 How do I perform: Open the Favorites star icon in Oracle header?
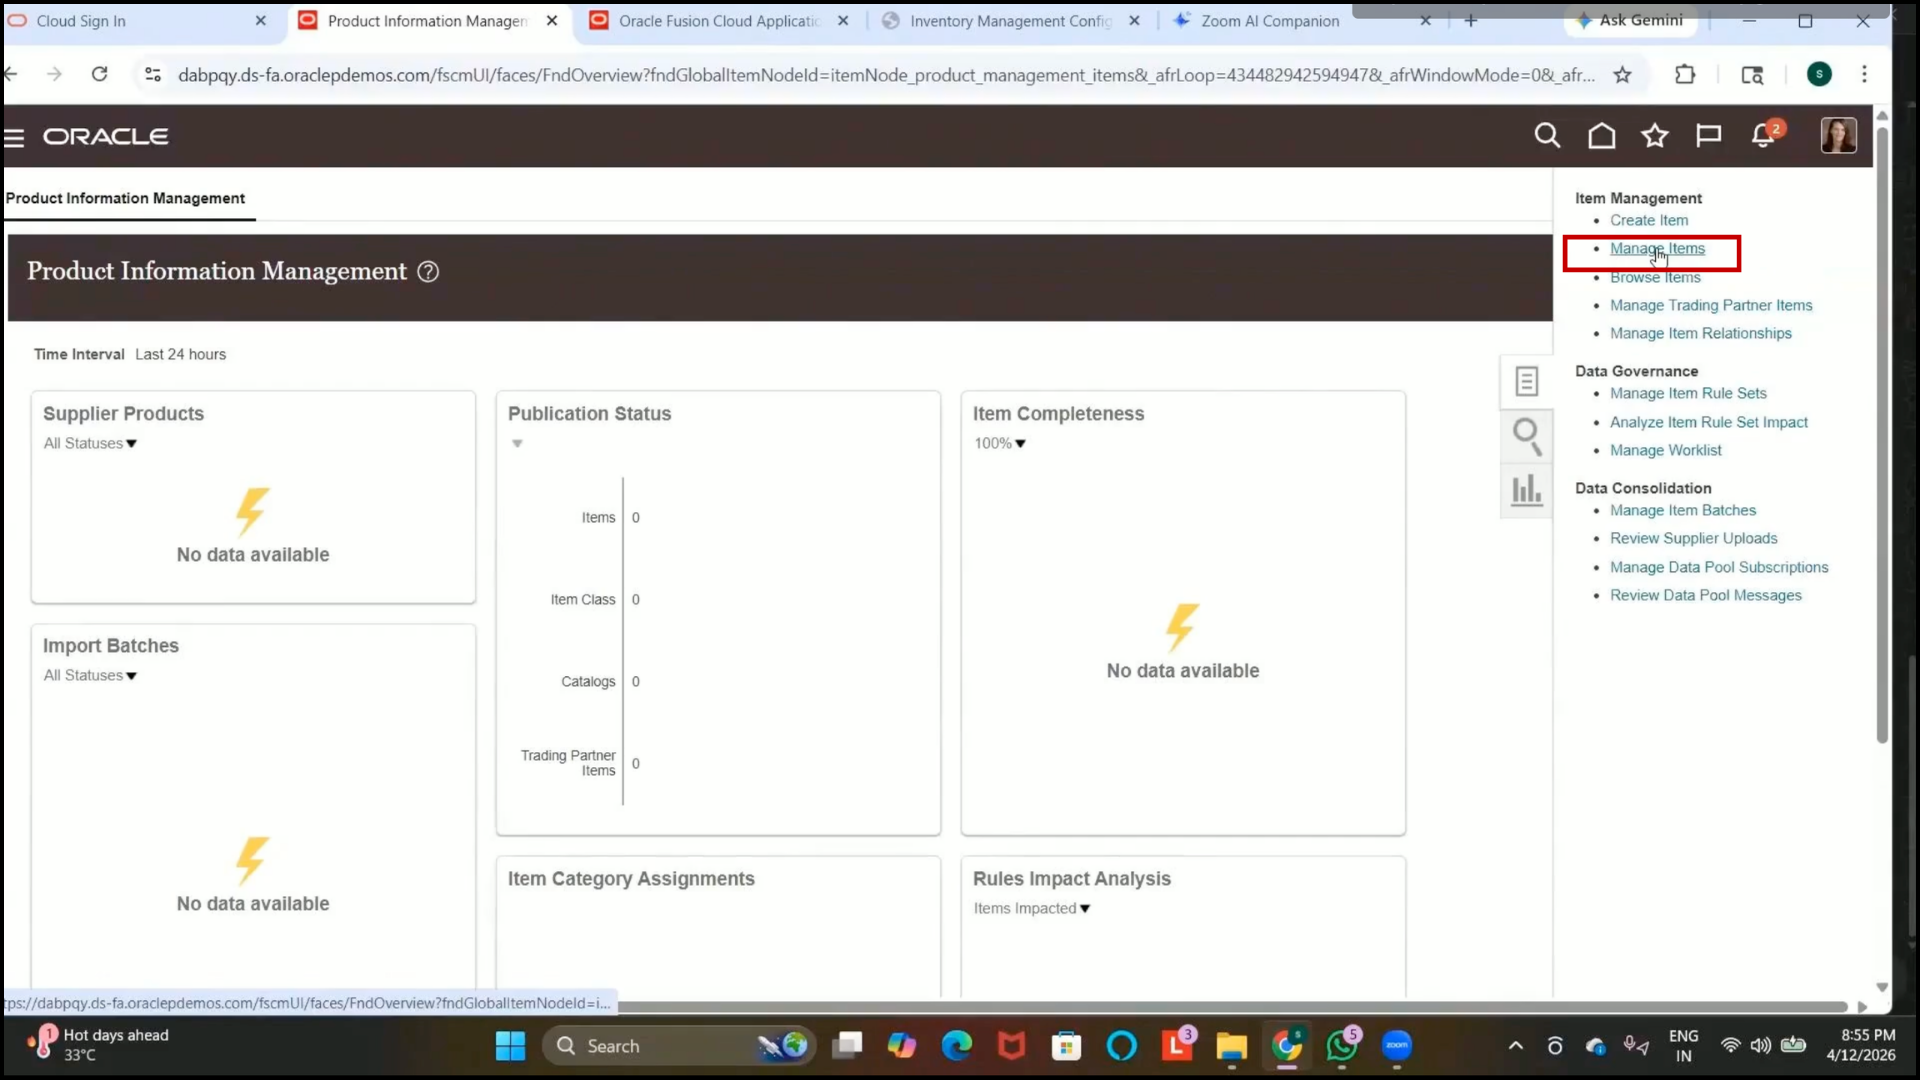(1655, 135)
